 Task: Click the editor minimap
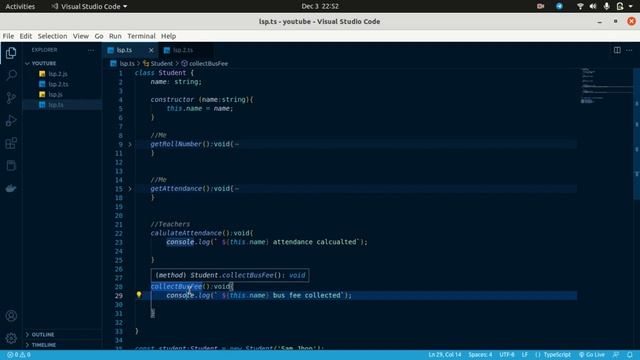tap(607, 86)
